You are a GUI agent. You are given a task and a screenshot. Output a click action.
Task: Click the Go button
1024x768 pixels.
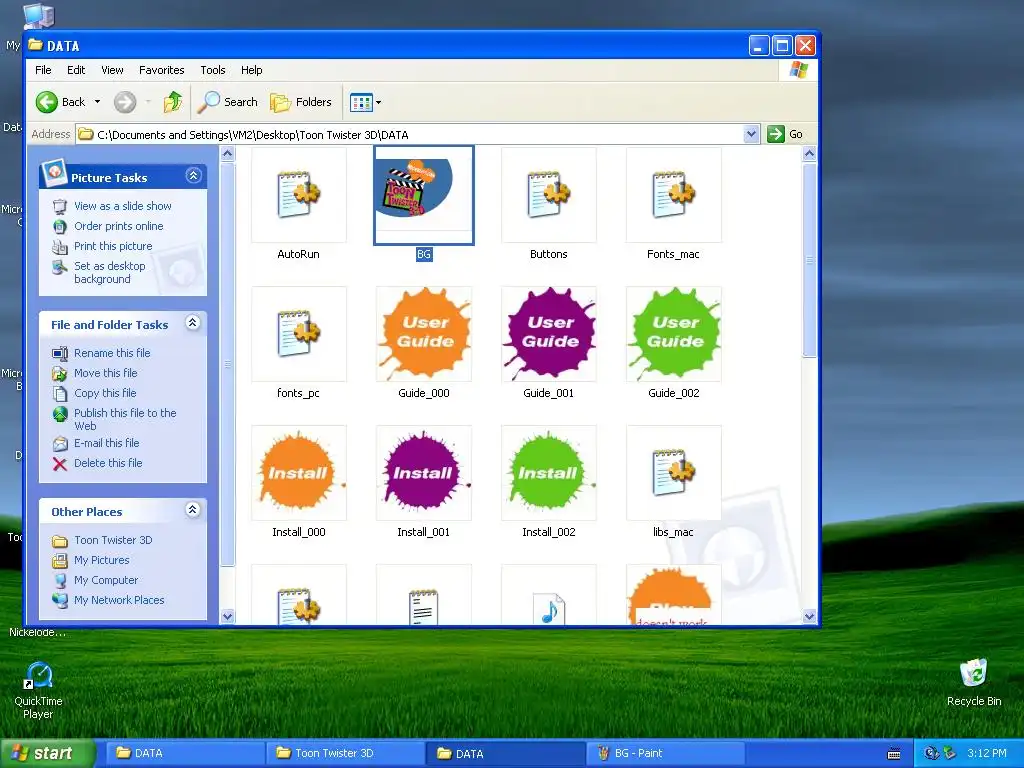(x=786, y=135)
